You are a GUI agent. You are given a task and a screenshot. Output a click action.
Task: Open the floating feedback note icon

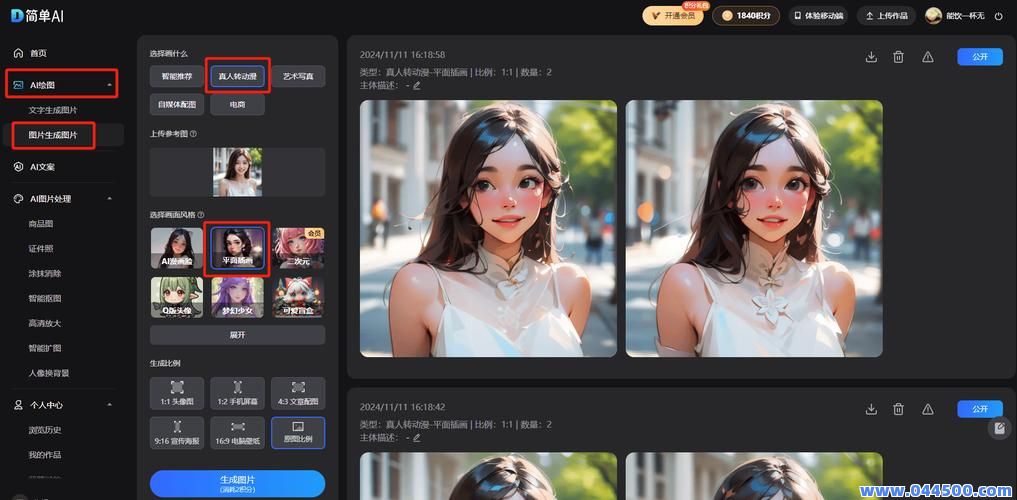998,428
